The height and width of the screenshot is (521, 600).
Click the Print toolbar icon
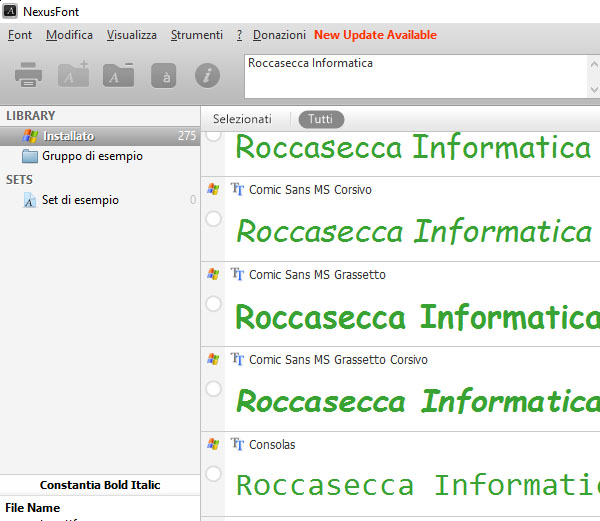tap(28, 75)
